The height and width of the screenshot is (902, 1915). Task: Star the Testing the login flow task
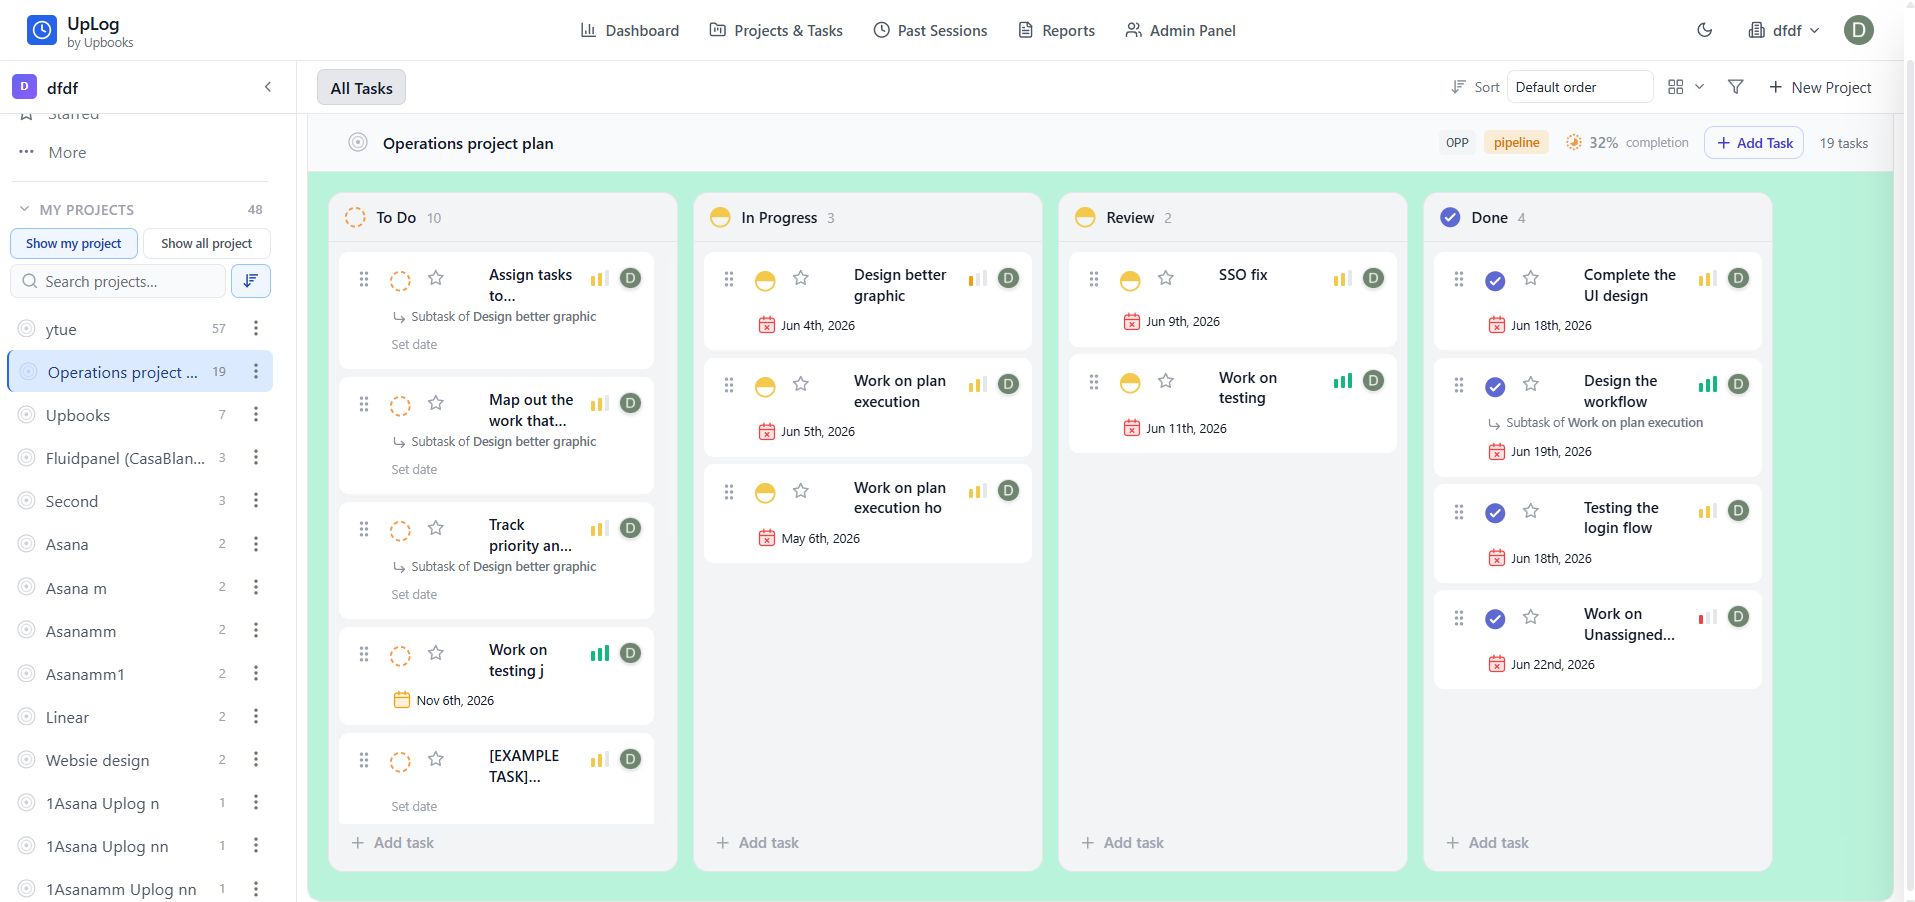coord(1531,511)
